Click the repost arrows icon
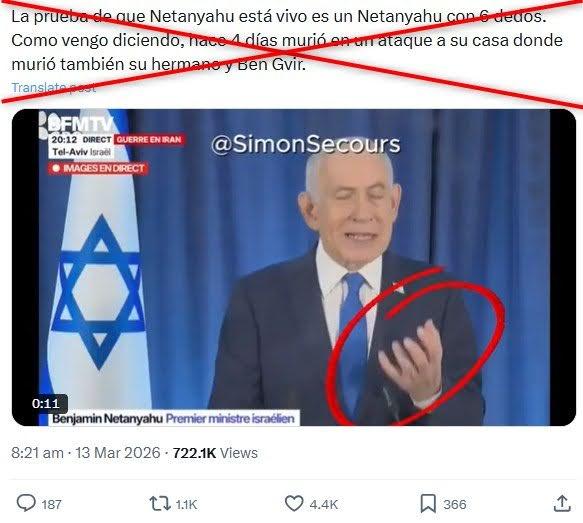This screenshot has height=523, width=583. (160, 504)
